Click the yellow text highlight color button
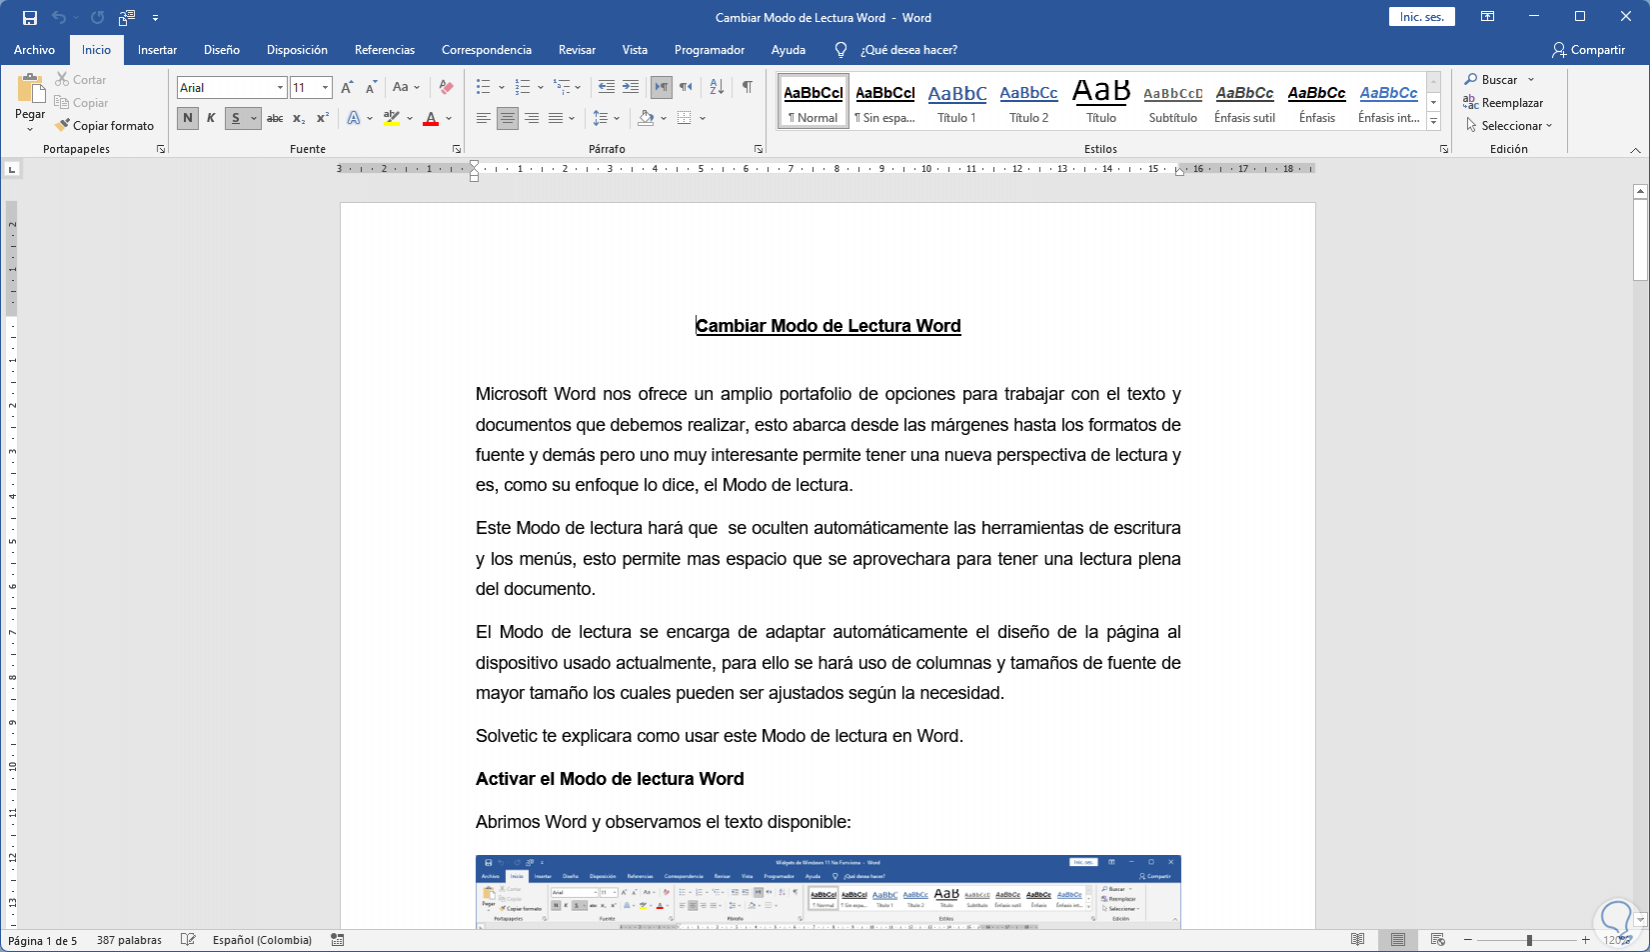This screenshot has height=952, width=1650. click(x=391, y=118)
